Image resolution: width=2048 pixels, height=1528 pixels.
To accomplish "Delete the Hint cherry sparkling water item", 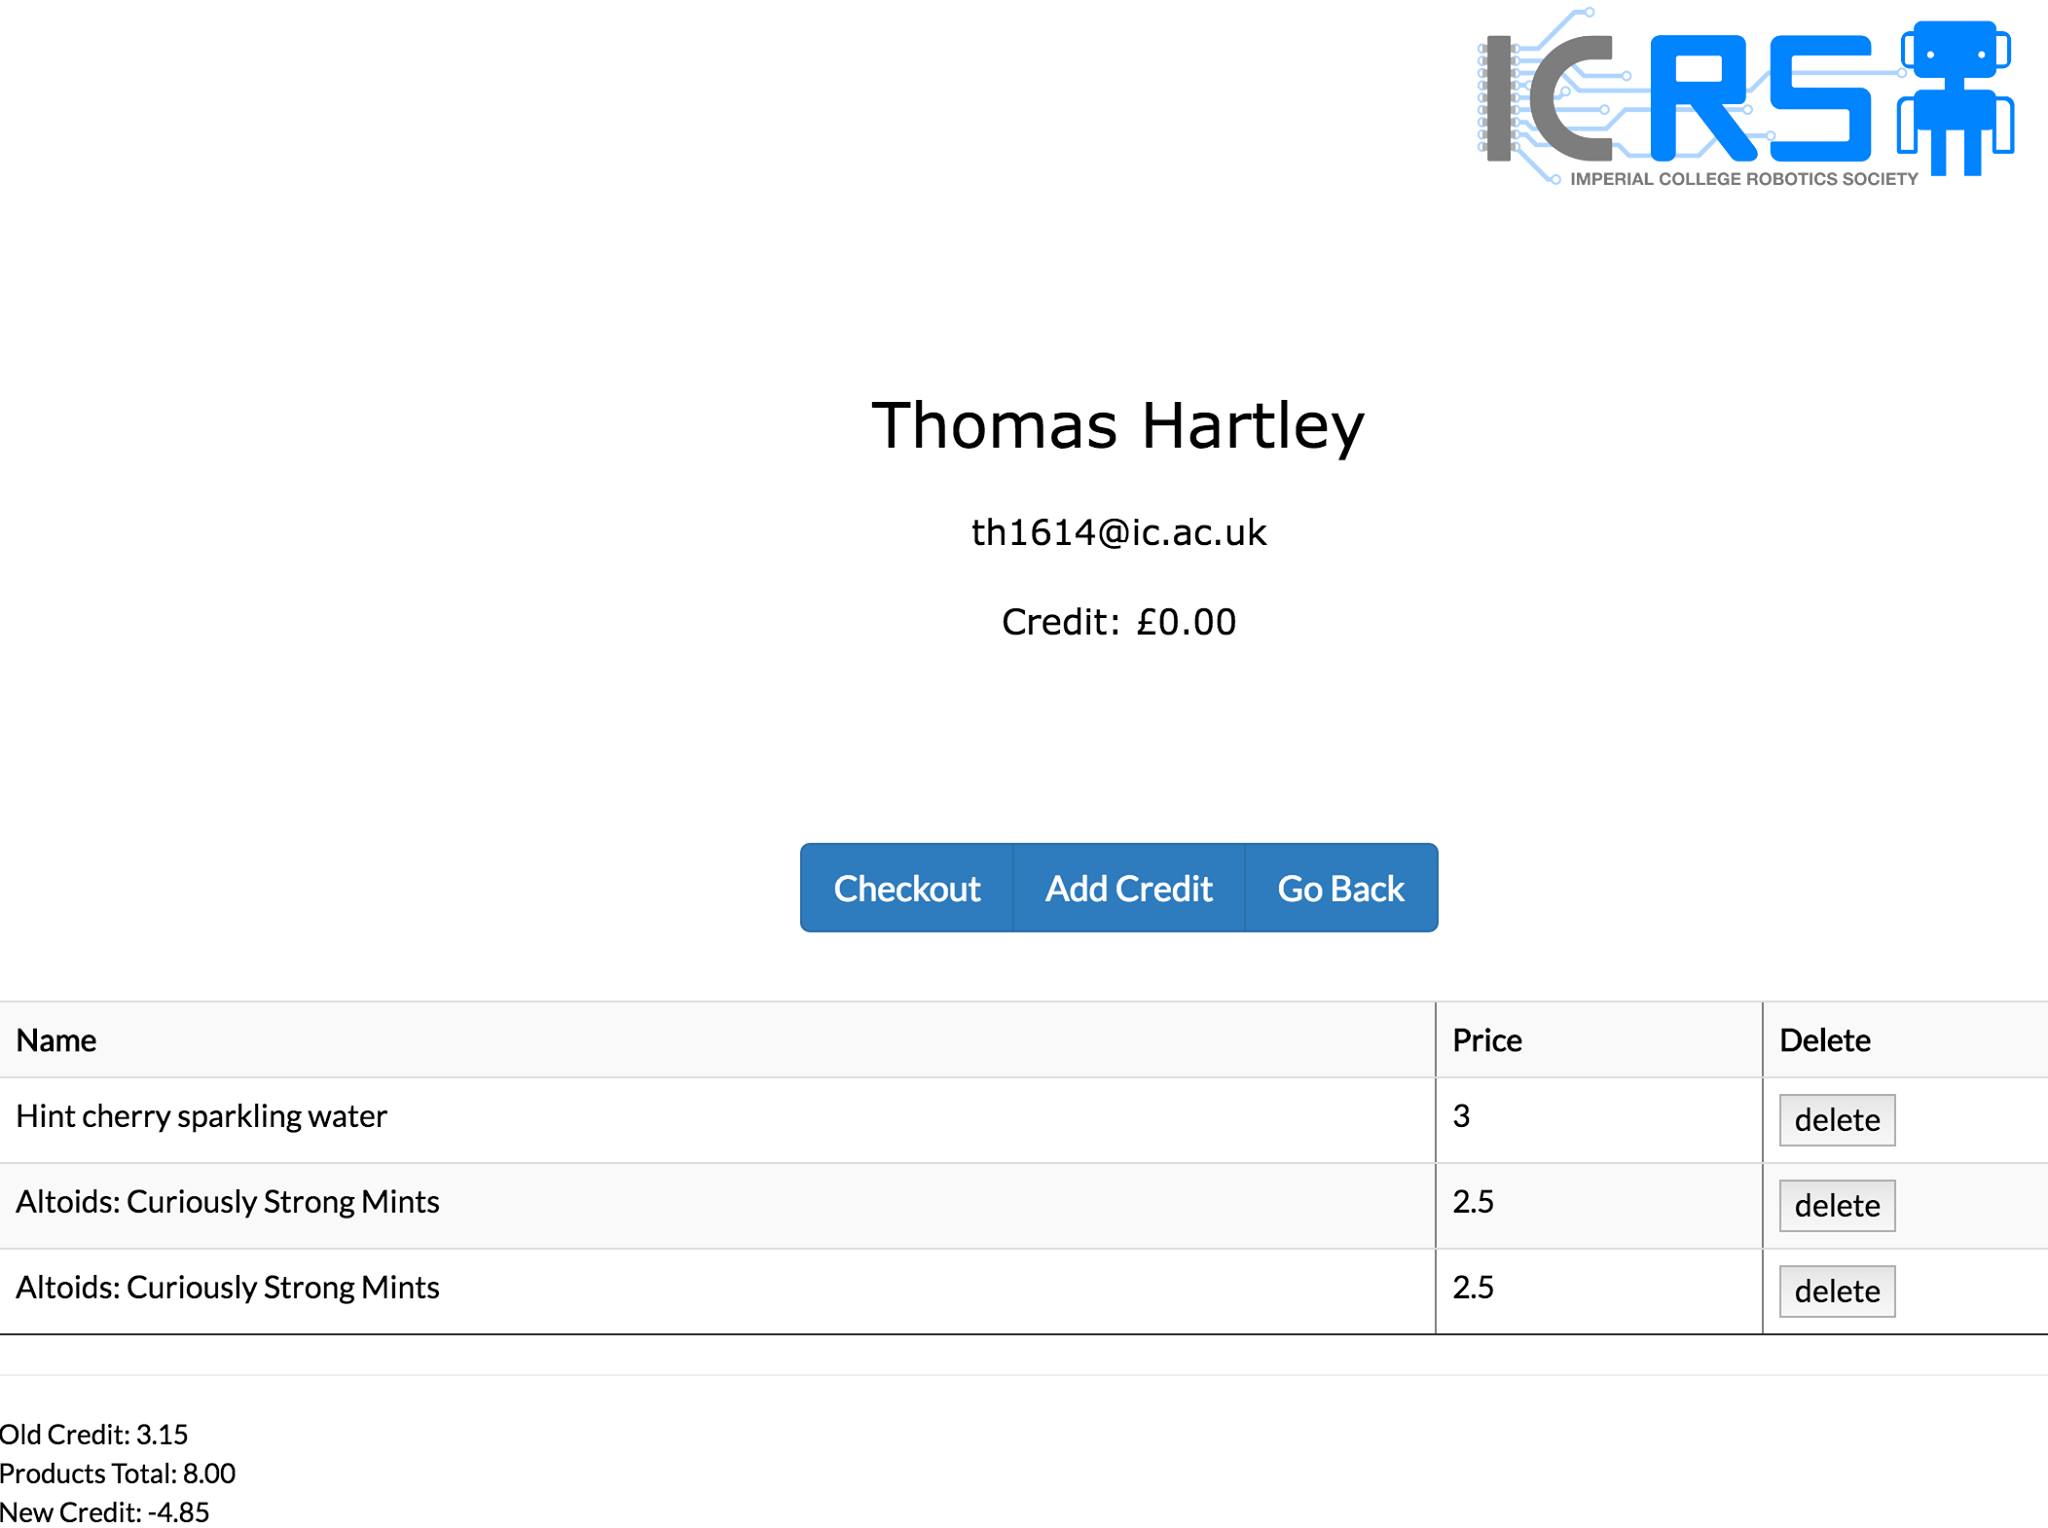I will [x=1836, y=1119].
